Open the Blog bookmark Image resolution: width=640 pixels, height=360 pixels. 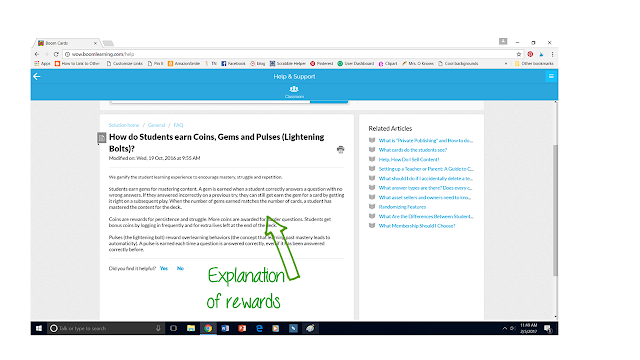click(258, 64)
